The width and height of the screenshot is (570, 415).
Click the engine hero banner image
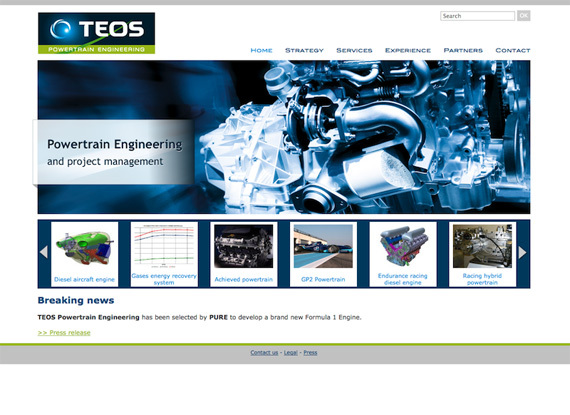pos(284,137)
